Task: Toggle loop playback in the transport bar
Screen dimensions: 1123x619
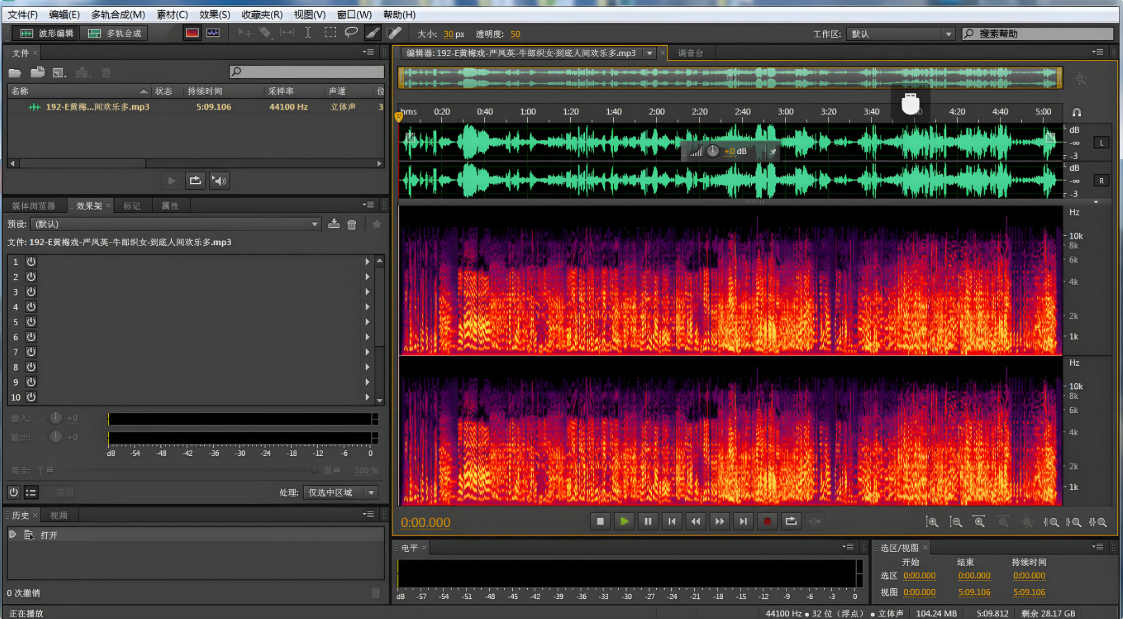Action: click(791, 522)
